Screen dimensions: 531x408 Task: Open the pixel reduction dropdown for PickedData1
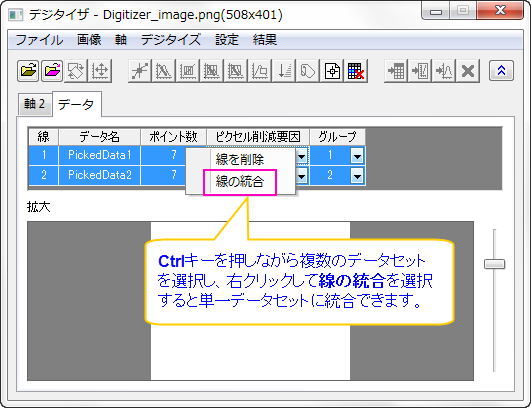click(301, 156)
